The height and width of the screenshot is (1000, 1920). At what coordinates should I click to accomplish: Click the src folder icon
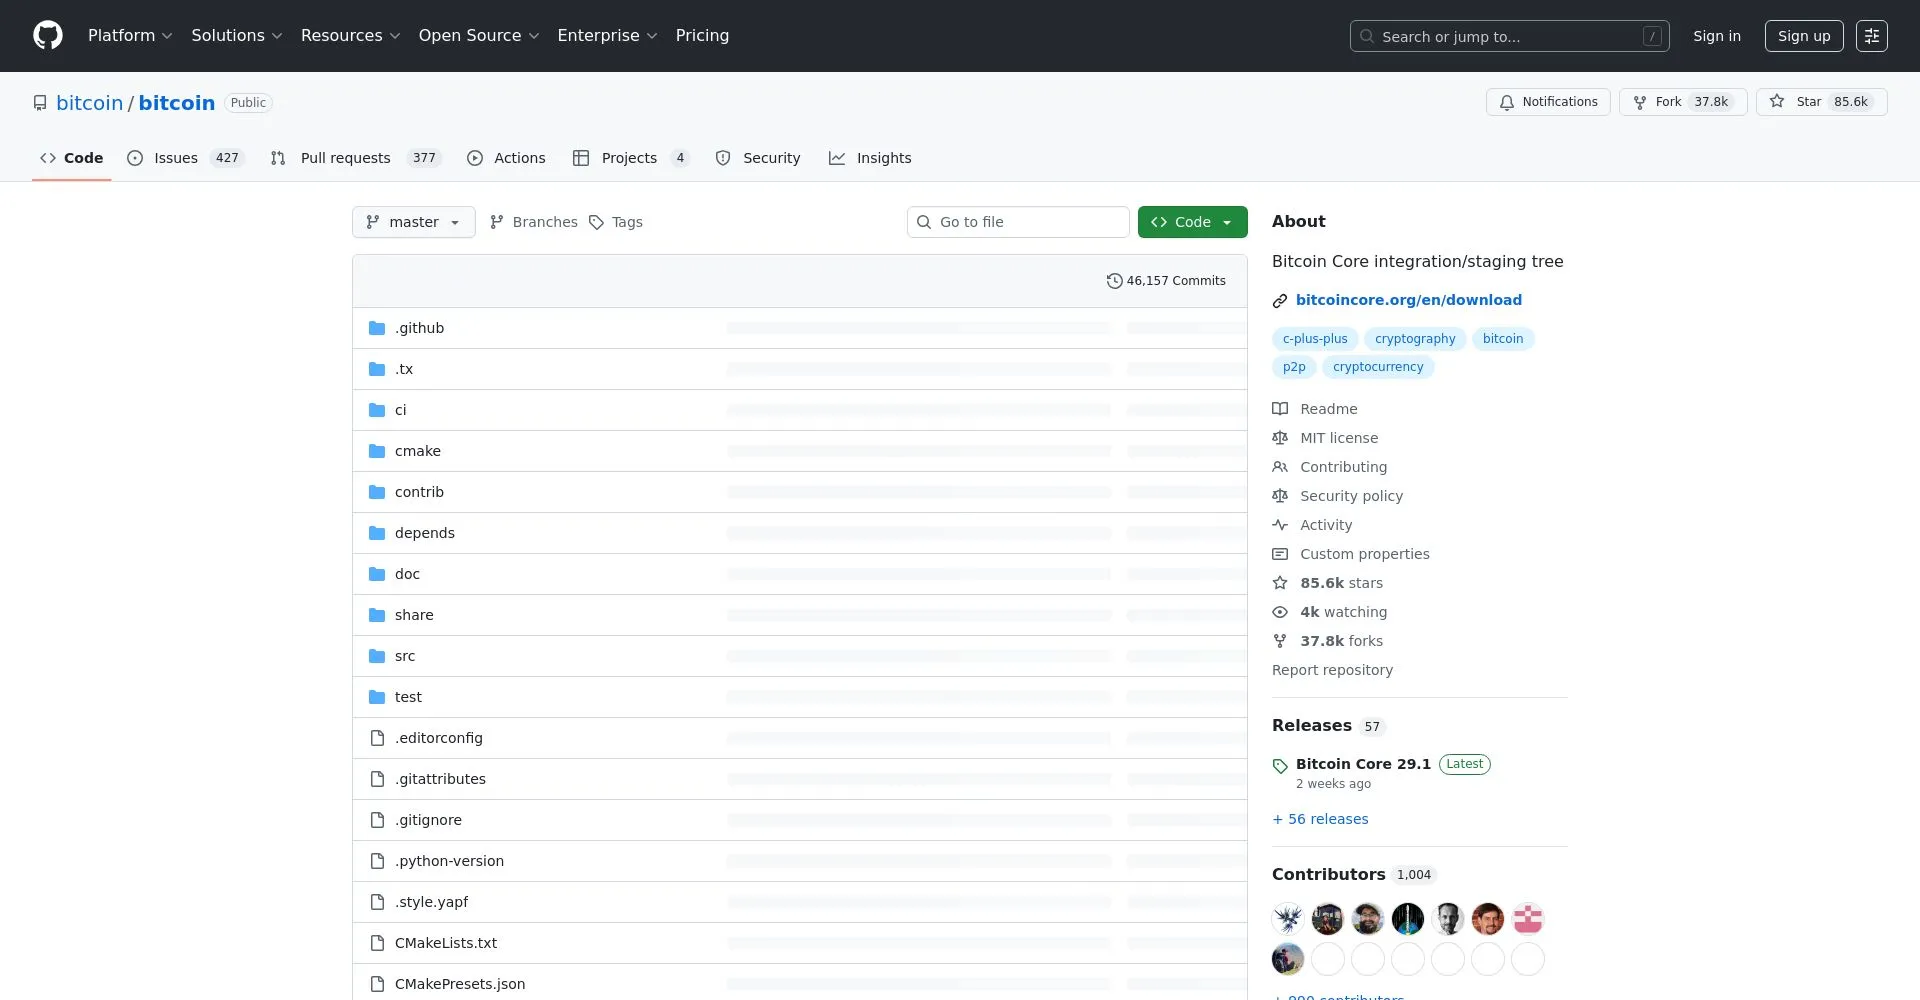377,656
